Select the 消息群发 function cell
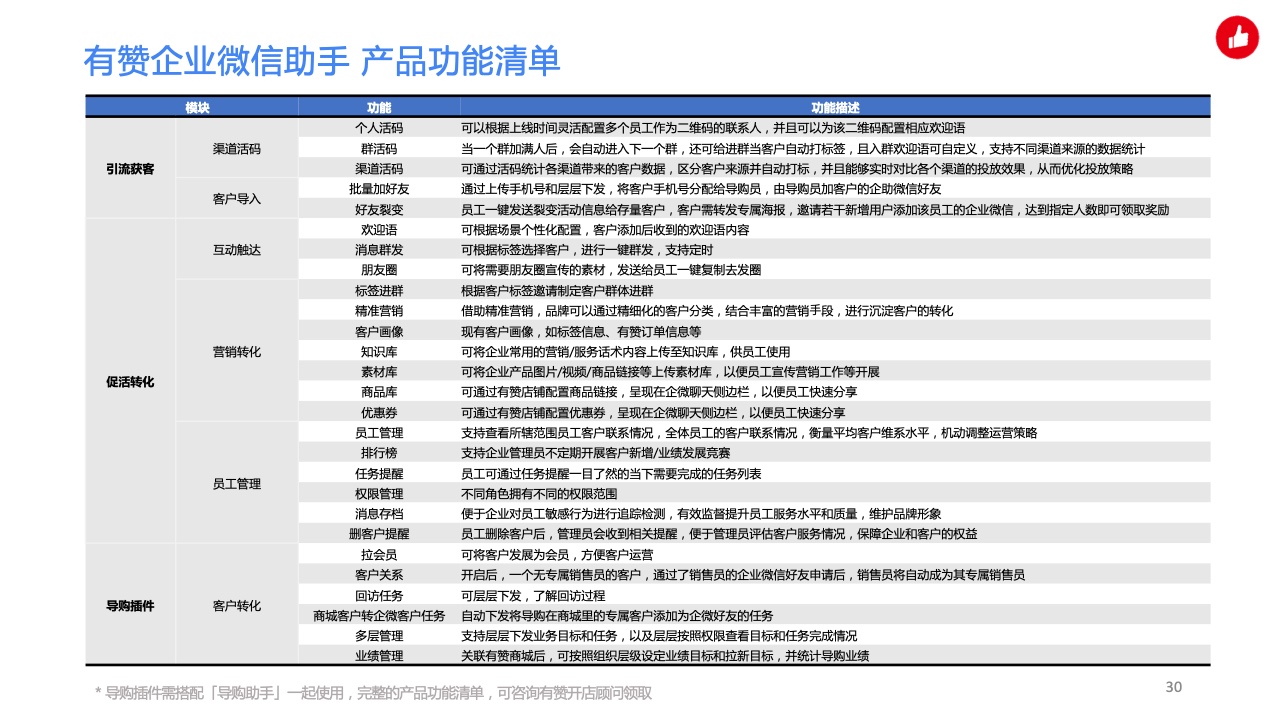This screenshot has height=720, width=1280. point(379,250)
